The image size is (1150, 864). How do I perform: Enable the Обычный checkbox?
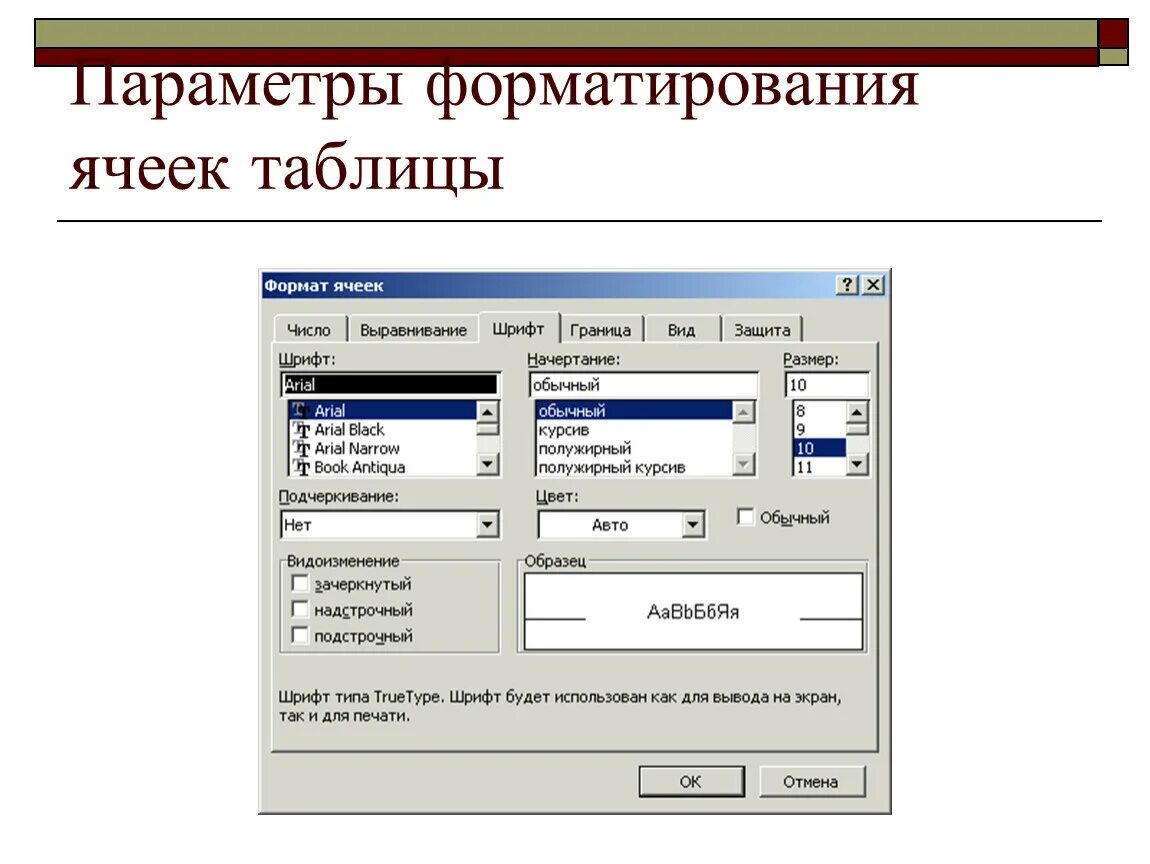(x=744, y=517)
